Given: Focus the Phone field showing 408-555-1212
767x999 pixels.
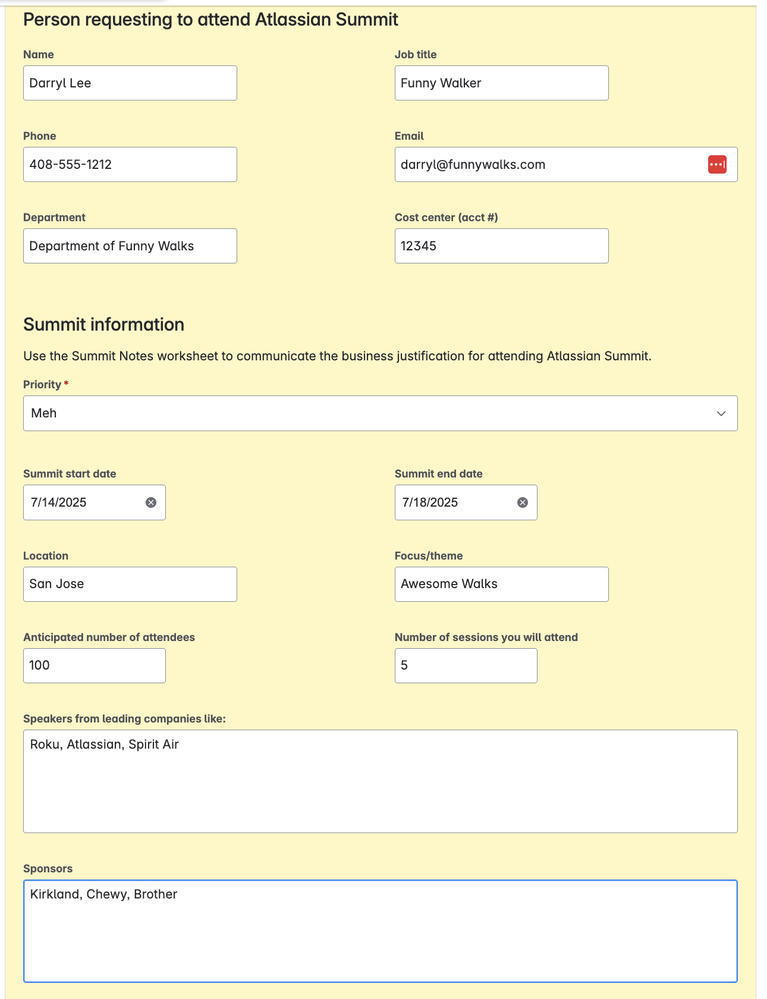Looking at the screenshot, I should coord(130,164).
